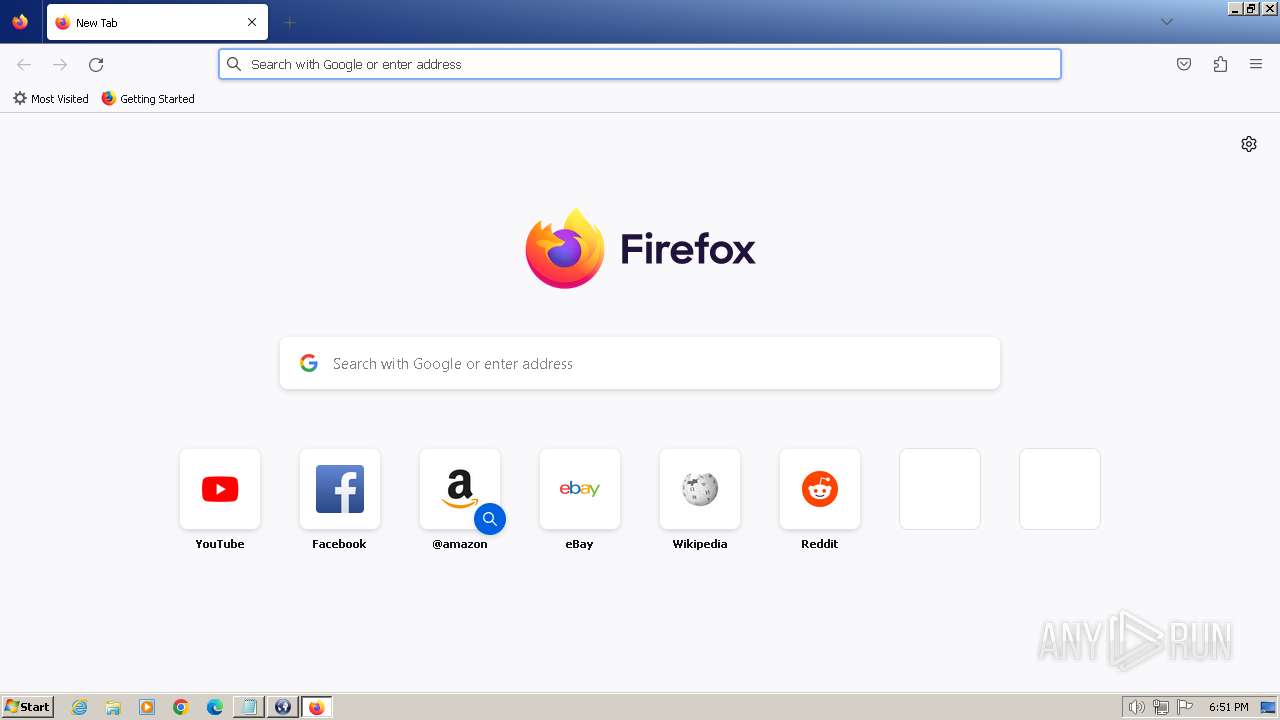Focus the address bar search field
The width and height of the screenshot is (1280, 720).
640,64
